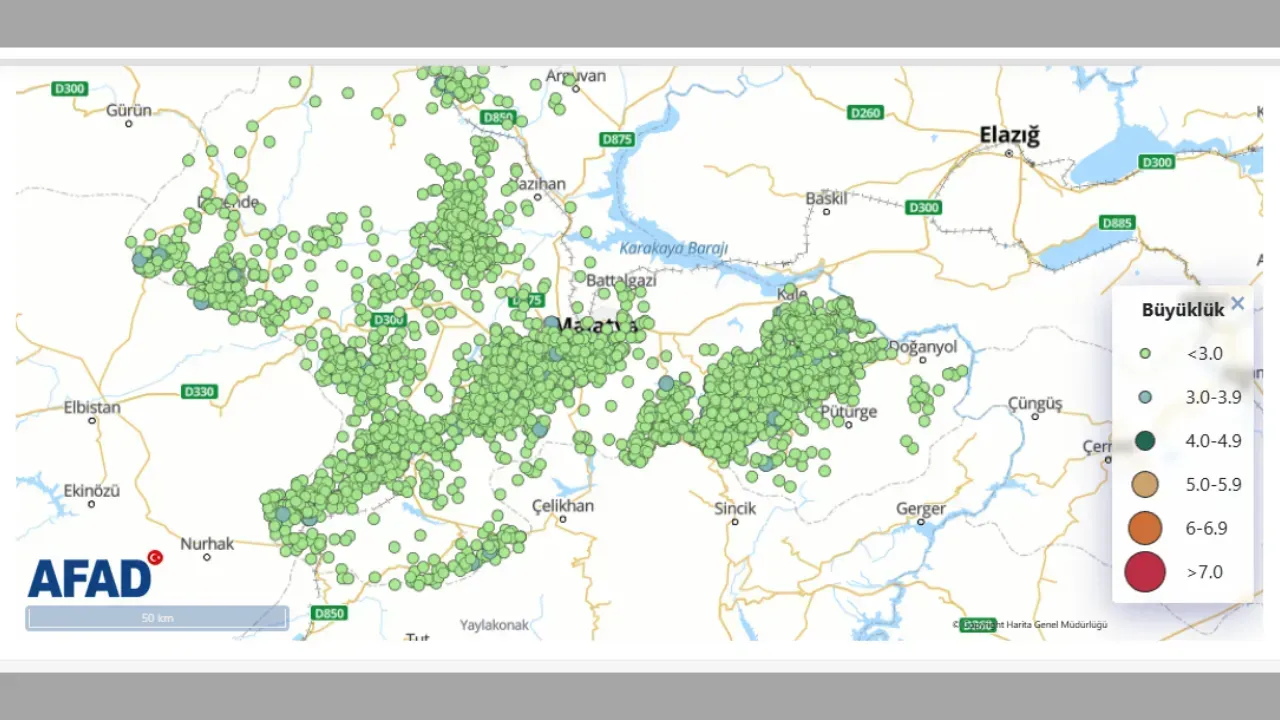The width and height of the screenshot is (1280, 720).
Task: Click the Büyüklük legend title
Action: coord(1183,310)
